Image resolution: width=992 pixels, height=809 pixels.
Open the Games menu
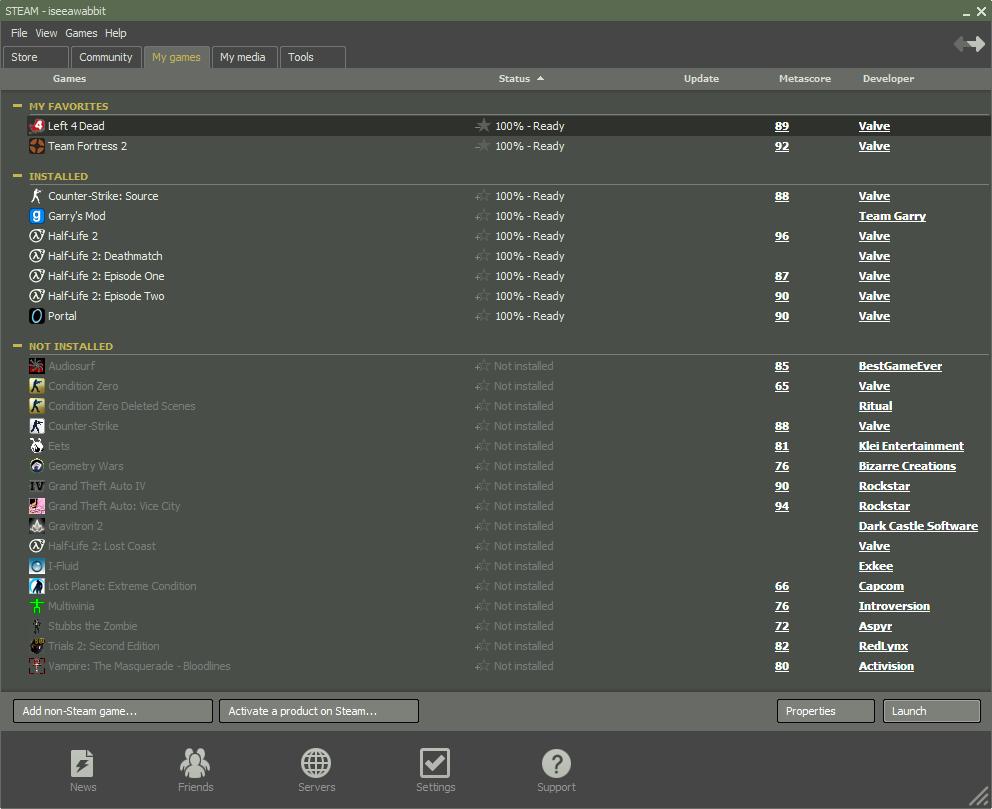81,33
